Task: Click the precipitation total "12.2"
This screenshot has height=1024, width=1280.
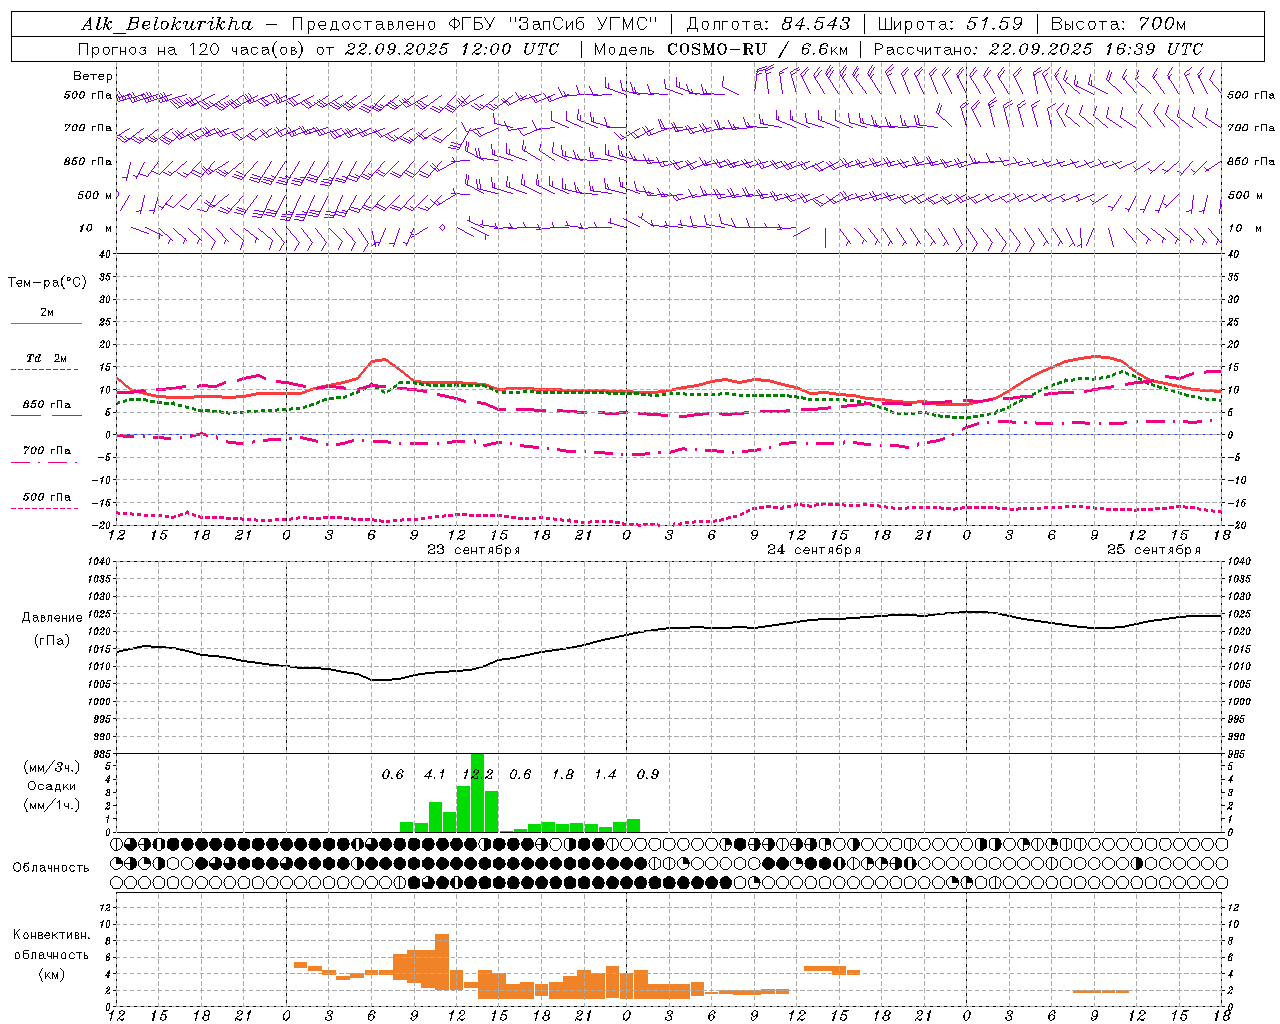Action: tap(478, 775)
